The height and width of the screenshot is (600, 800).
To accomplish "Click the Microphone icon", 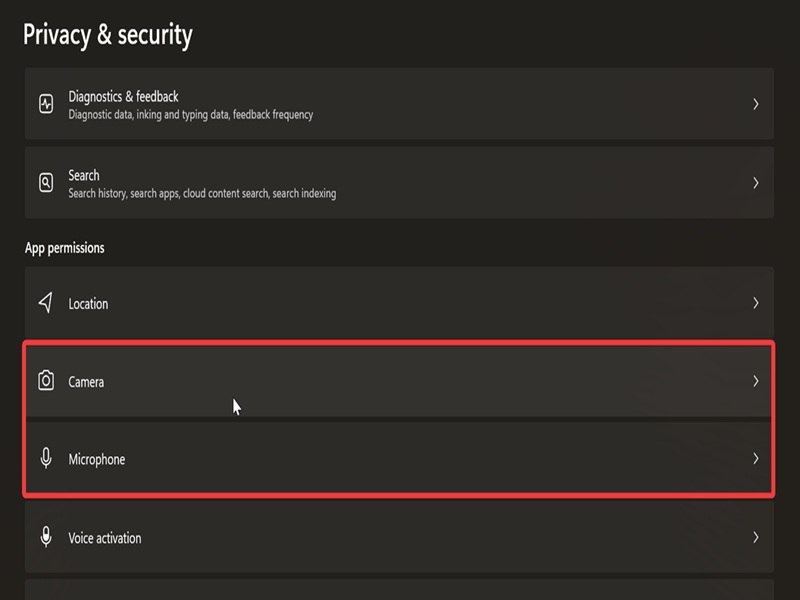I will click(46, 458).
